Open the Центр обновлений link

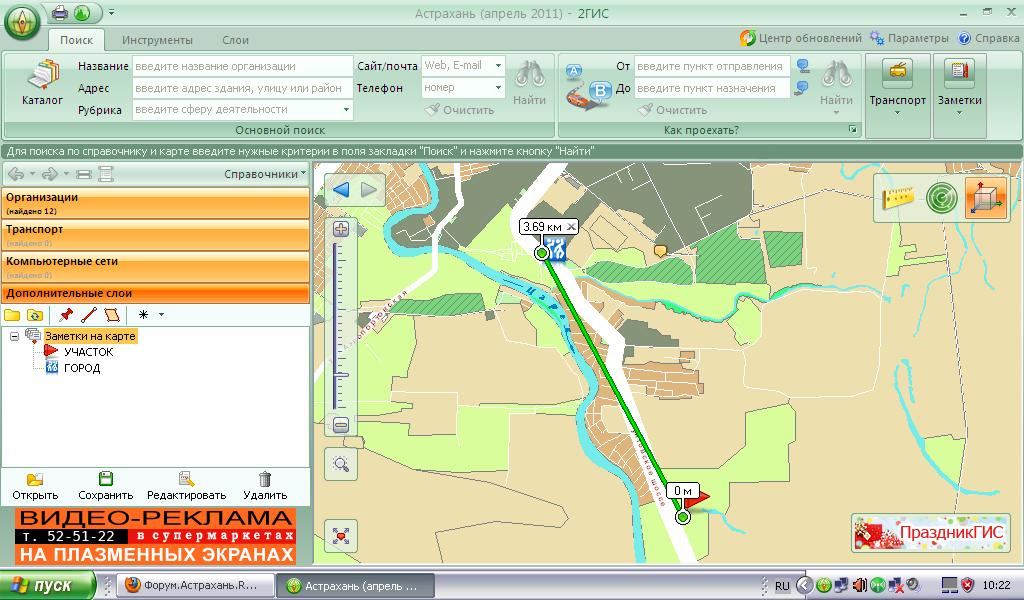click(800, 38)
